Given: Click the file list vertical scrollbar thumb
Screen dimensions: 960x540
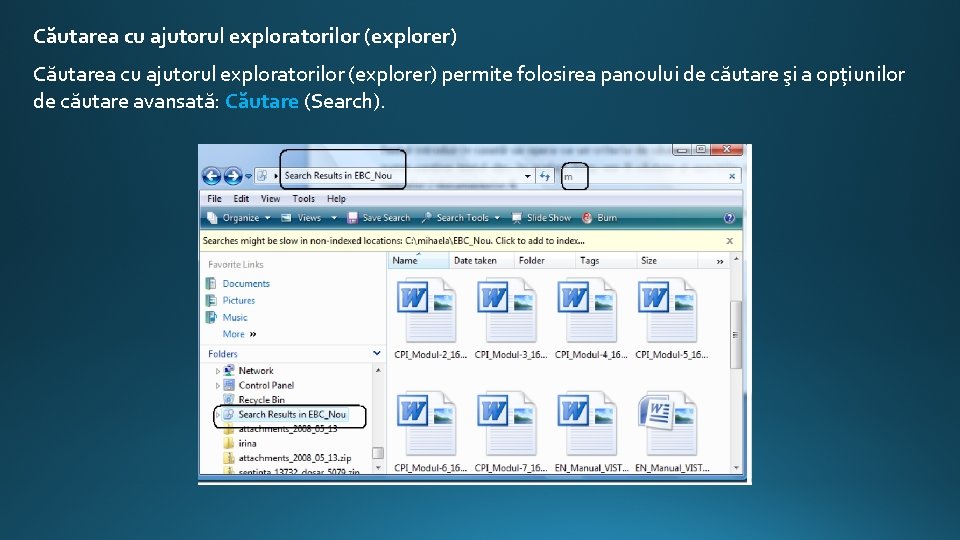Looking at the screenshot, I should coord(735,335).
